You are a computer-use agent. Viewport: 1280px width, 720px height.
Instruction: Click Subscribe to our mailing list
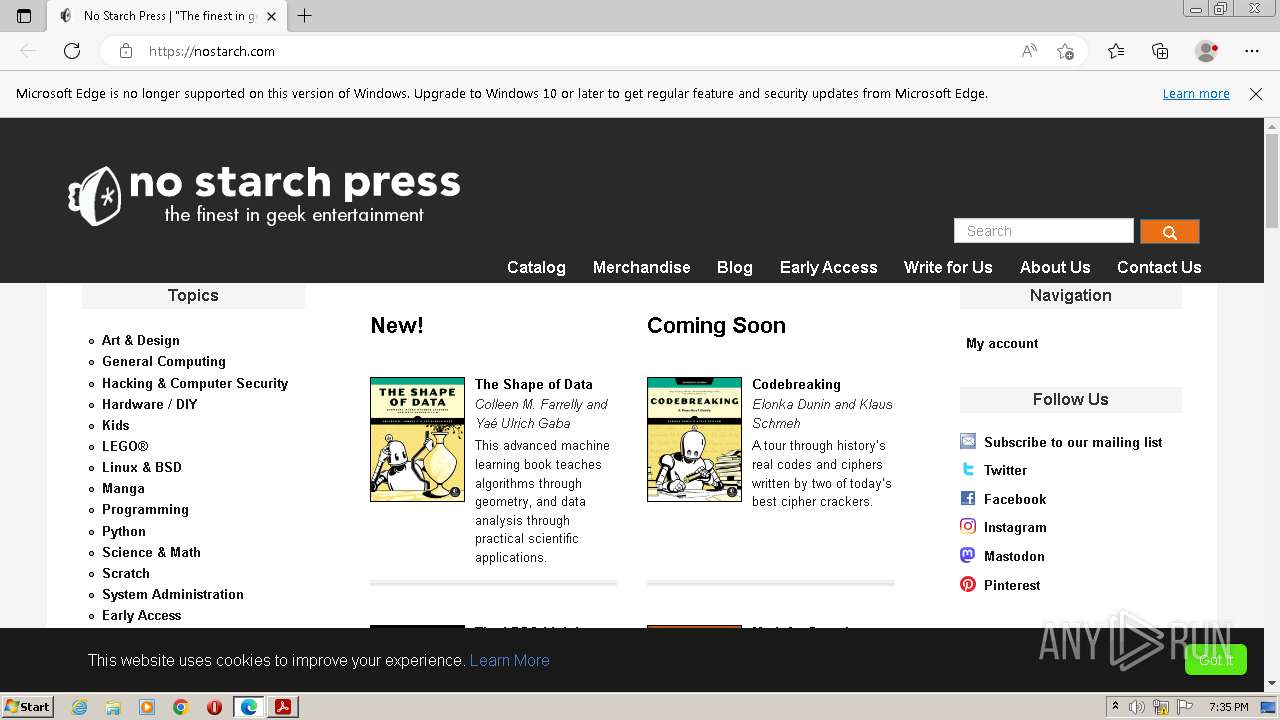coord(1073,442)
